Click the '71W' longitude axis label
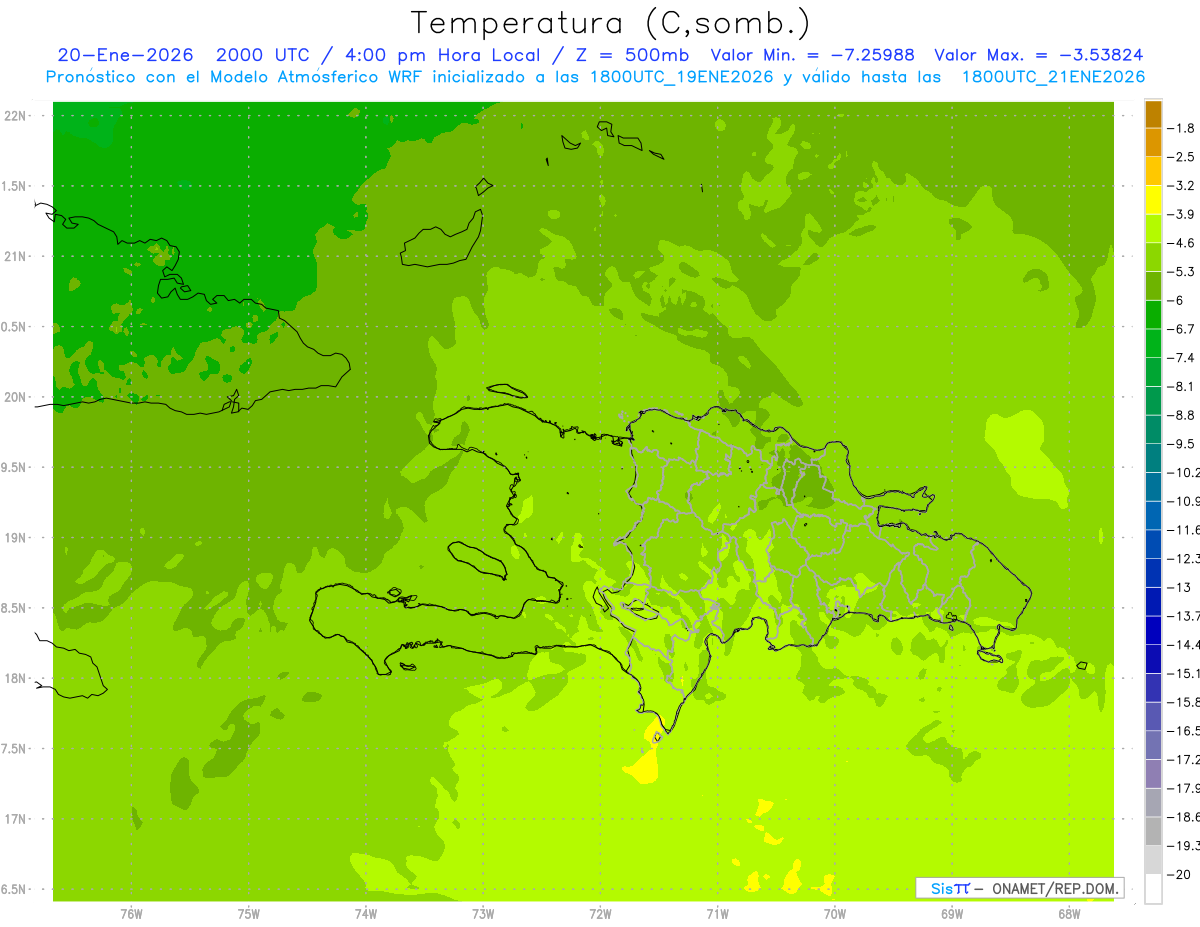 tap(717, 914)
